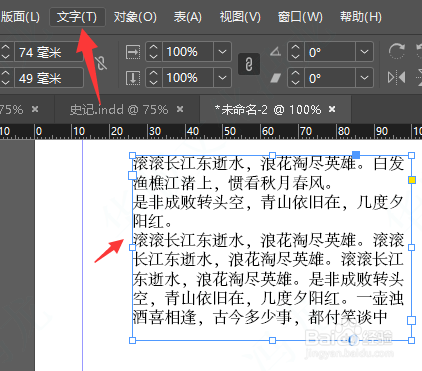Click the shear angle 0° field
The image size is (422, 371).
coord(330,78)
